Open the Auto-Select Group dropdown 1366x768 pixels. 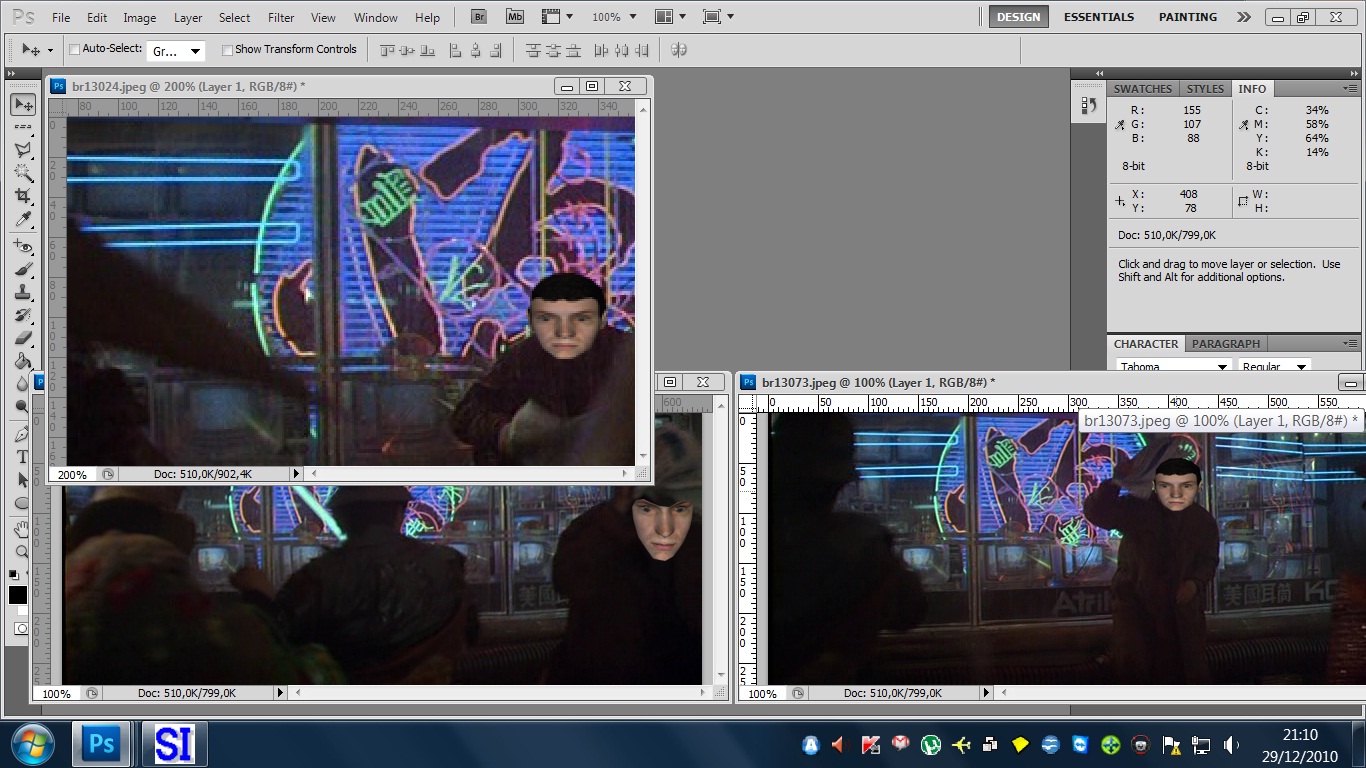pos(176,51)
